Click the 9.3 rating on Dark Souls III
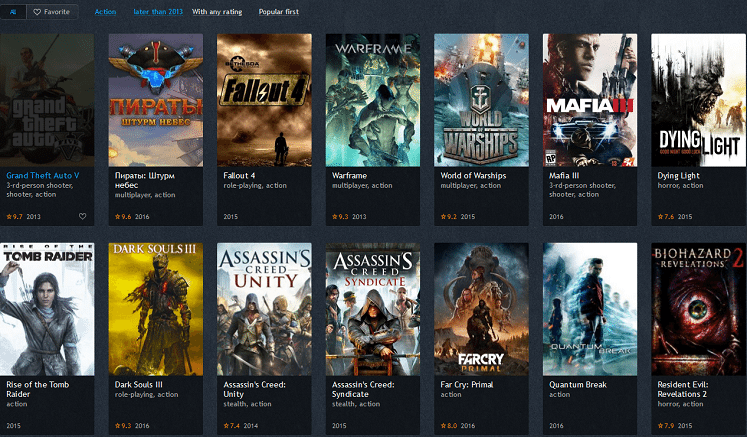 pos(123,426)
